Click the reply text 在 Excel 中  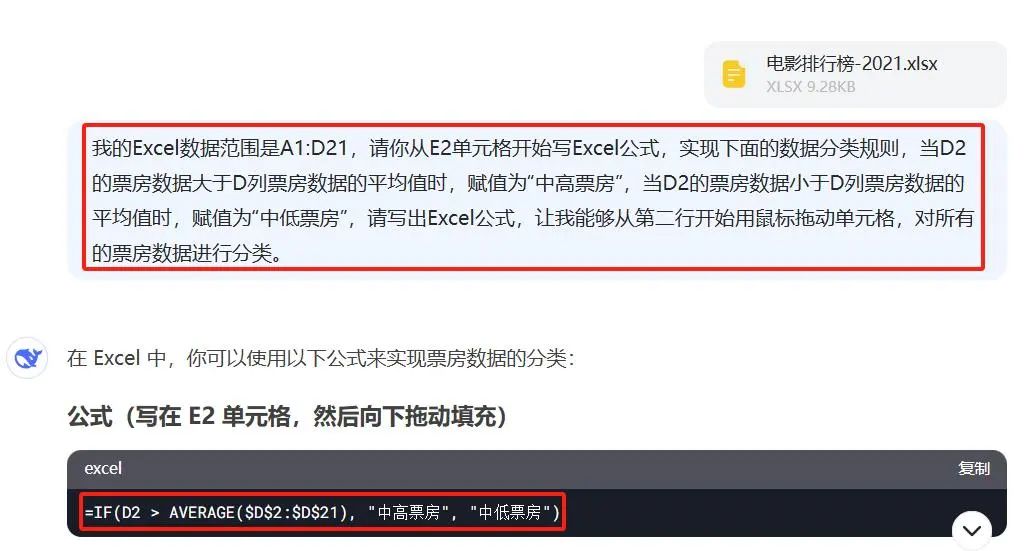[x=320, y=358]
